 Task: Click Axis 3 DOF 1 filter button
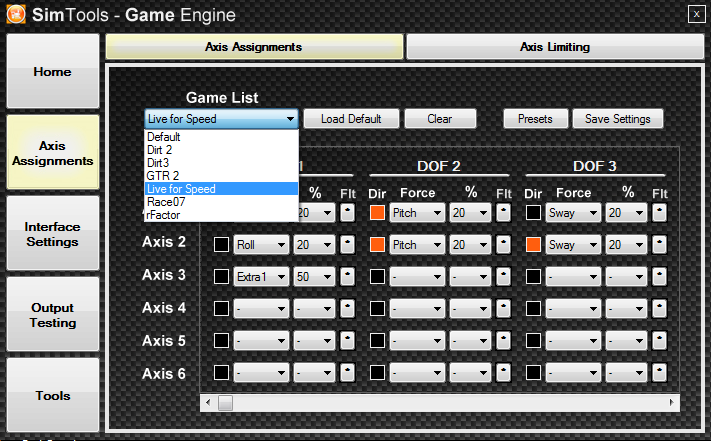point(347,276)
